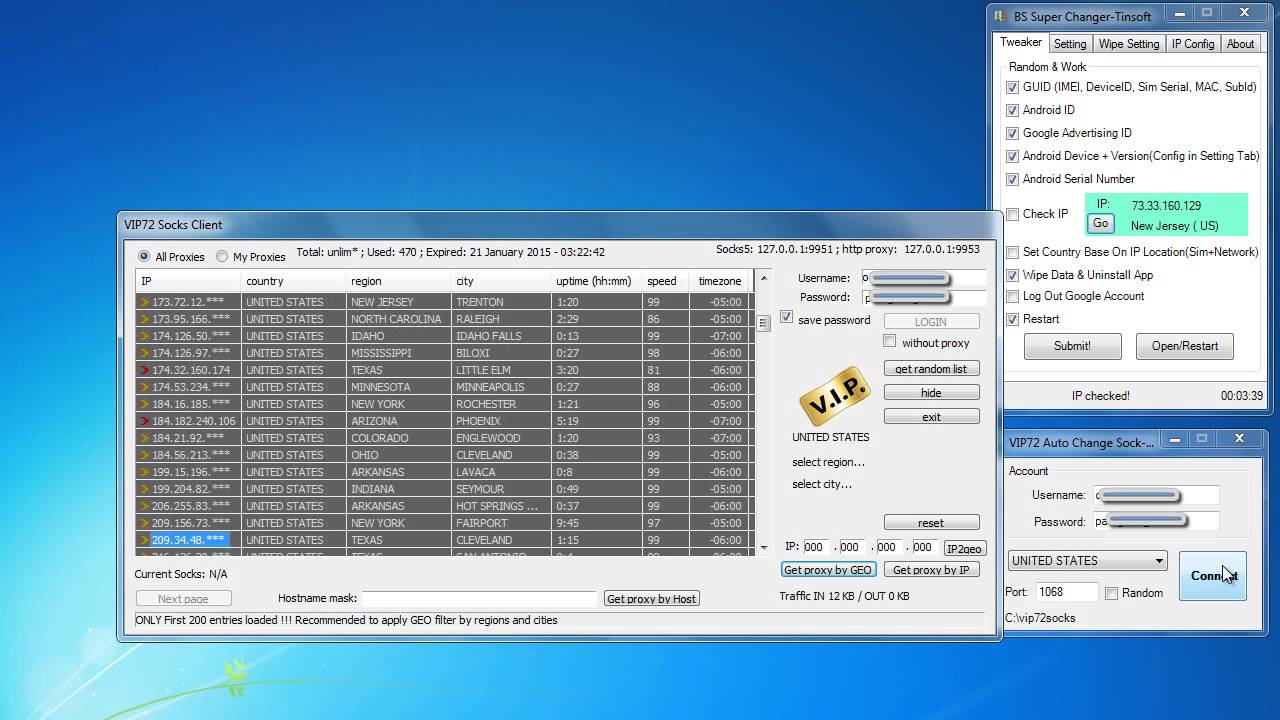Select the FAIRPORT New York proxy row
Screen dimensions: 1280x720
pyautogui.click(x=444, y=523)
